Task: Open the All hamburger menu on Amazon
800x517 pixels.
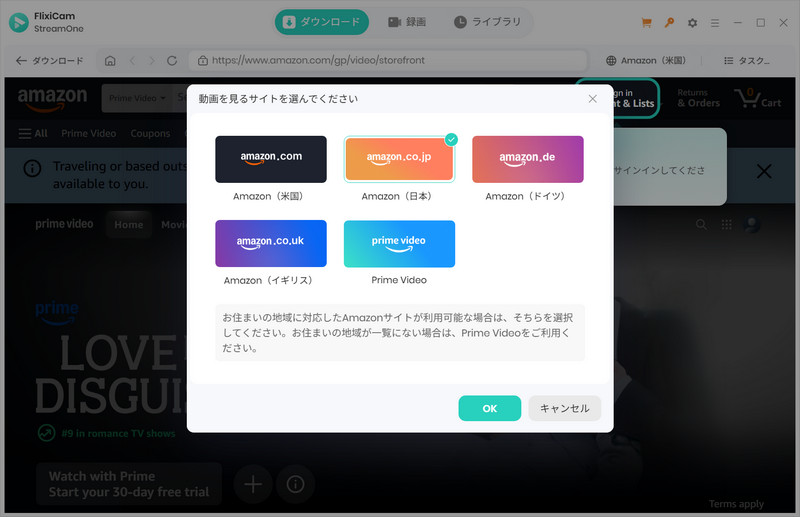Action: click(x=33, y=134)
